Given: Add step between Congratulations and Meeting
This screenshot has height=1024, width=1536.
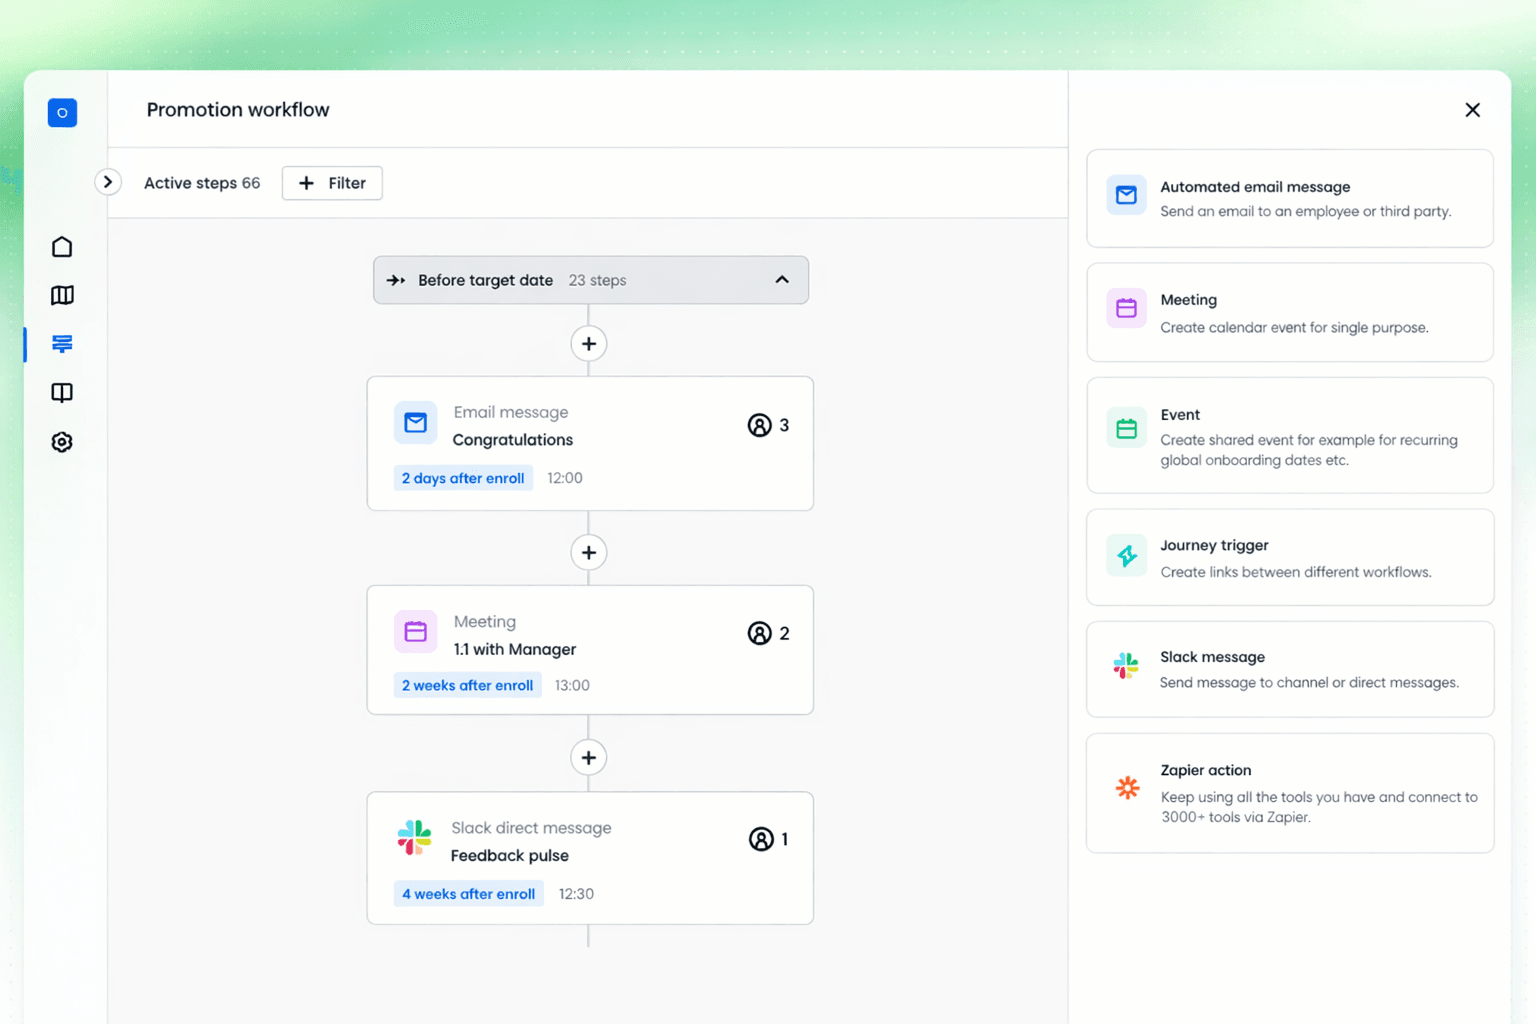Looking at the screenshot, I should [x=589, y=552].
